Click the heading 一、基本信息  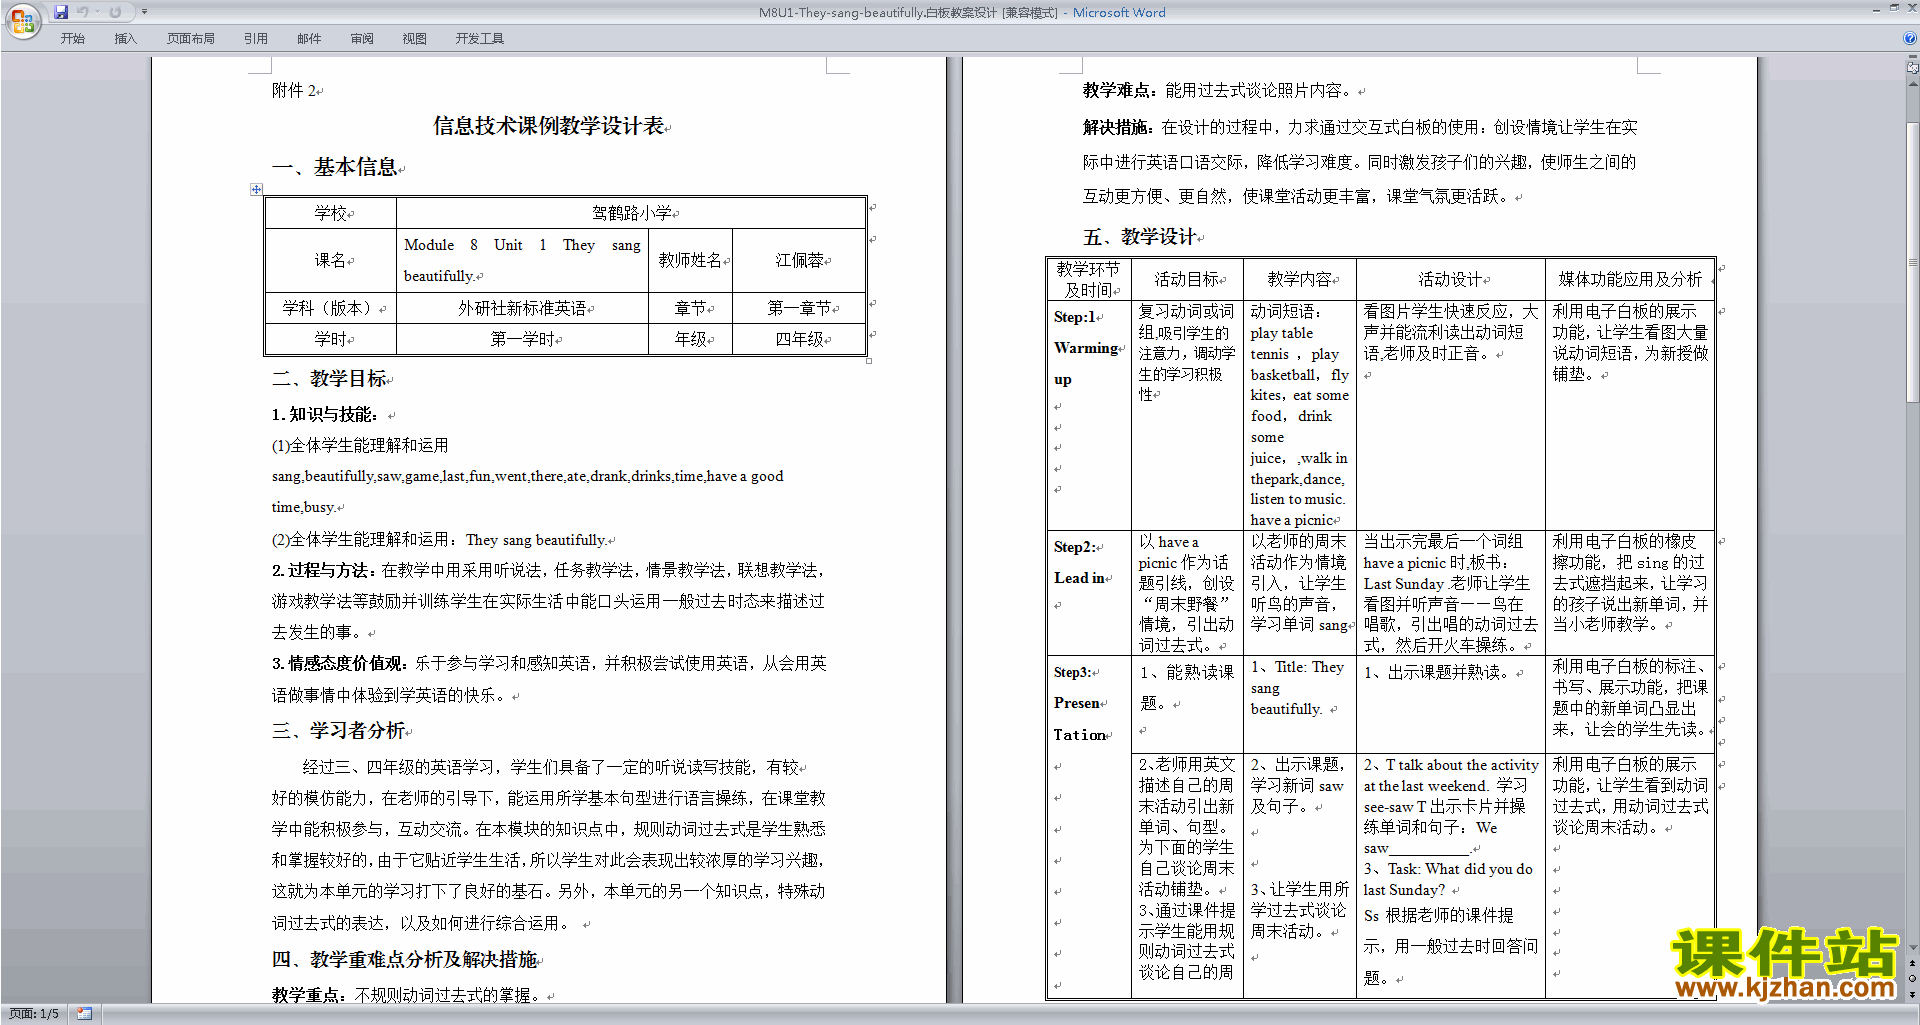pyautogui.click(x=335, y=167)
